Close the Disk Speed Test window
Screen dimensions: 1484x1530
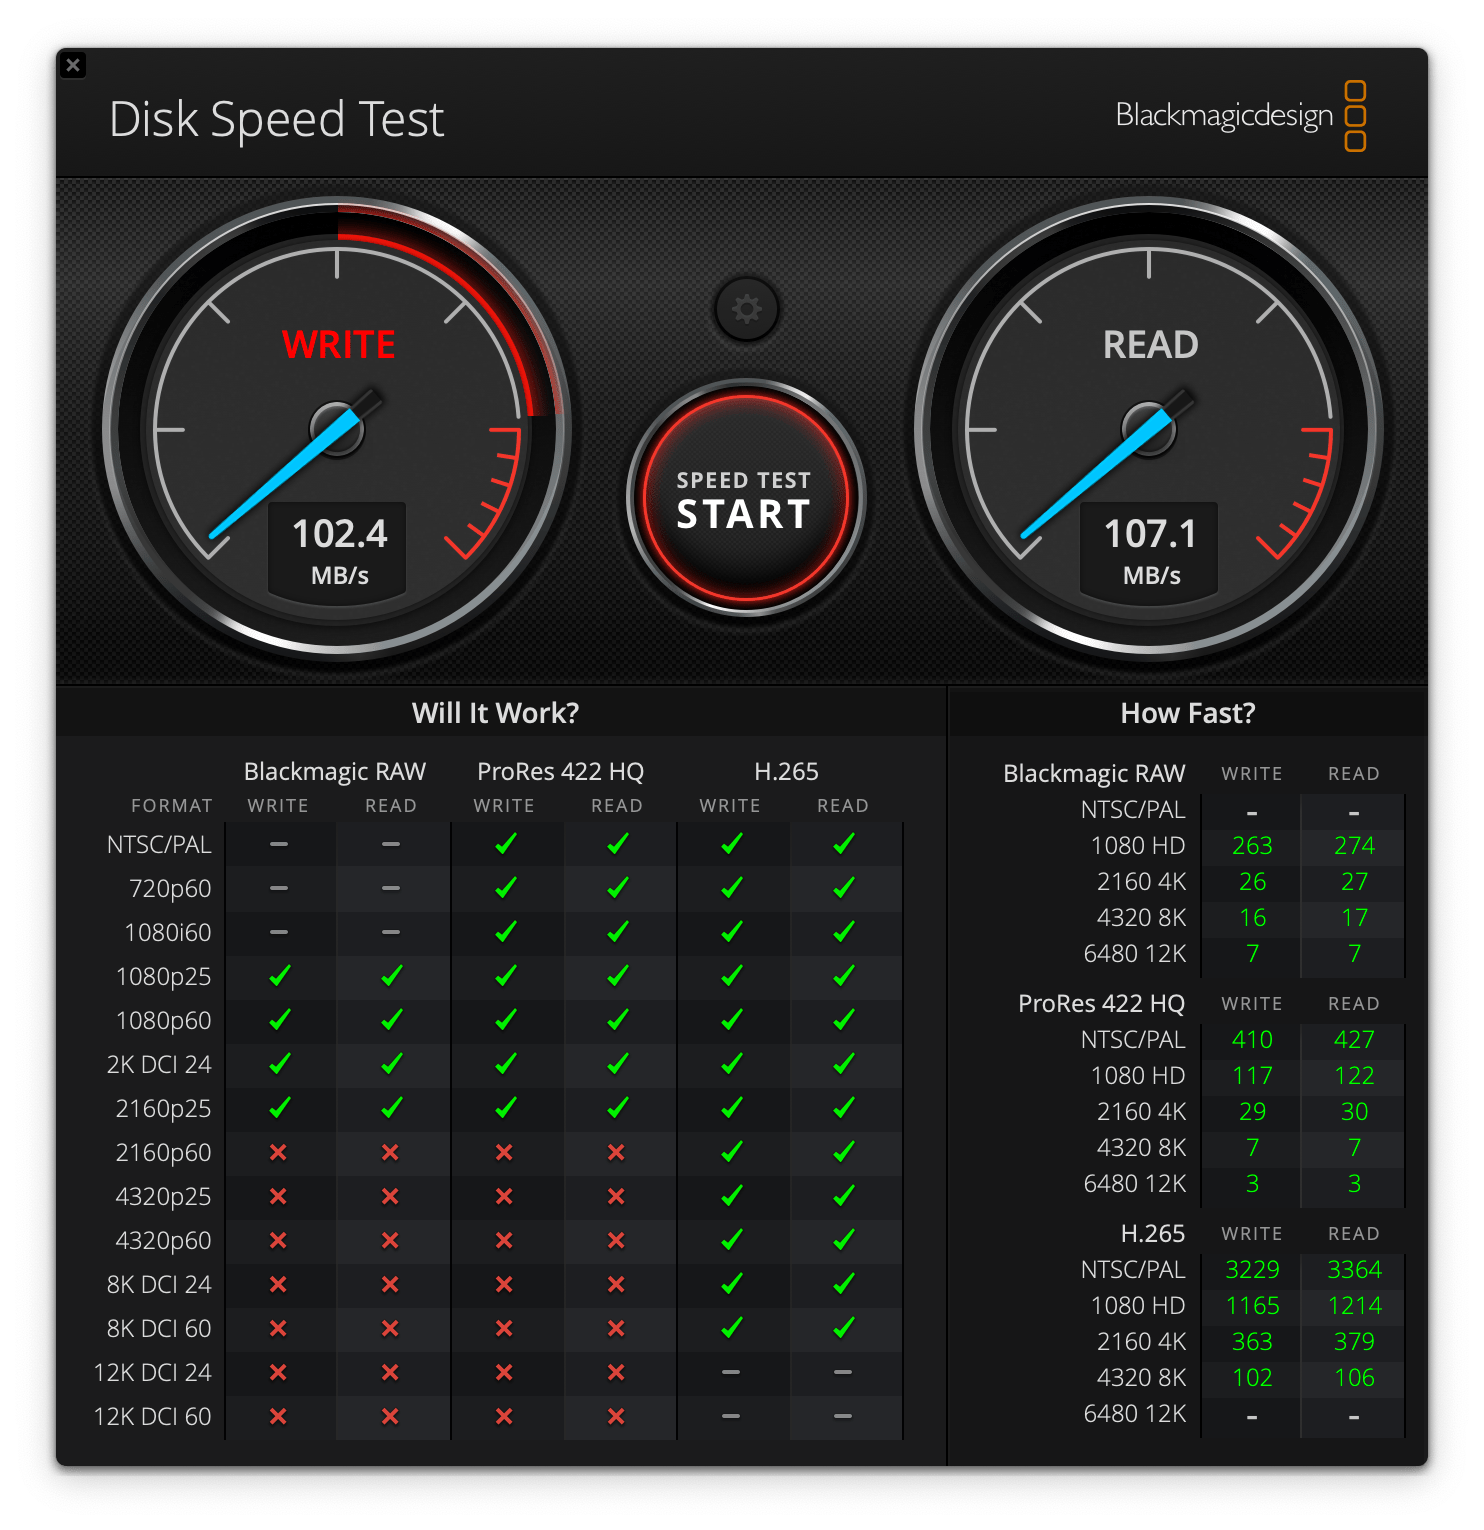(73, 66)
